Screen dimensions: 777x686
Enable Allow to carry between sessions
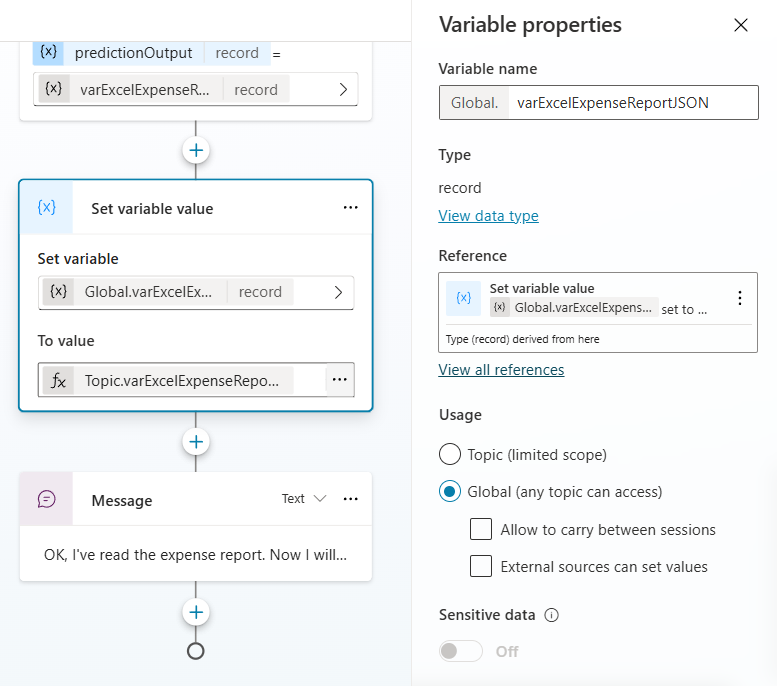point(481,529)
